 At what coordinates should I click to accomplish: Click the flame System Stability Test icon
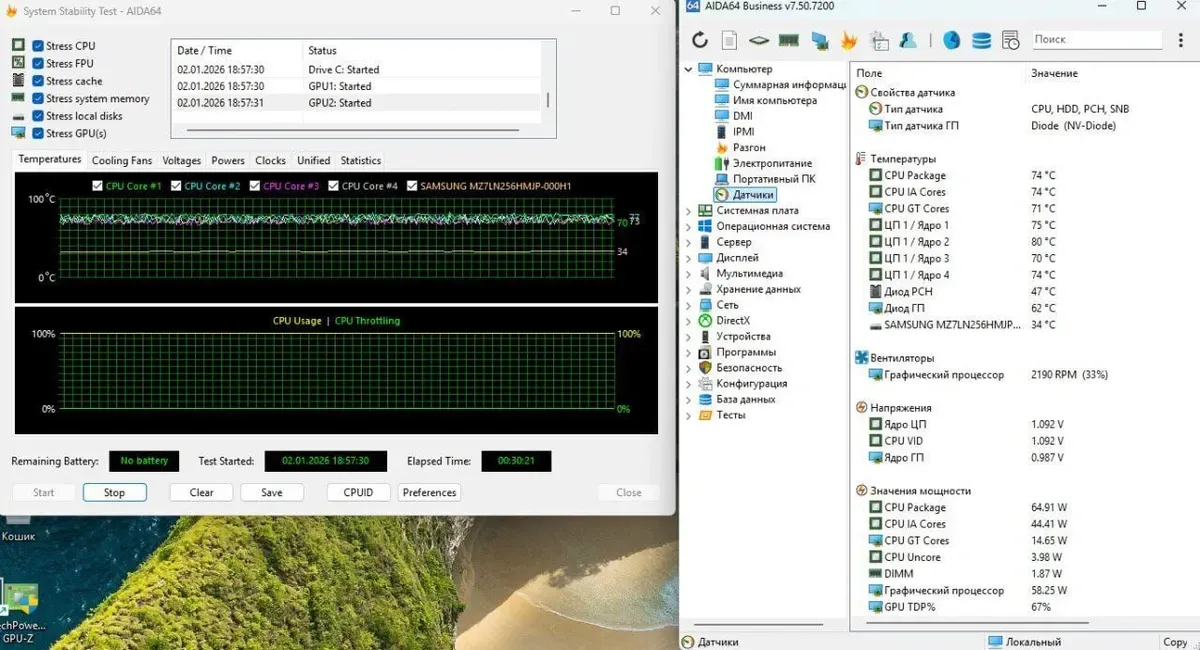(849, 40)
